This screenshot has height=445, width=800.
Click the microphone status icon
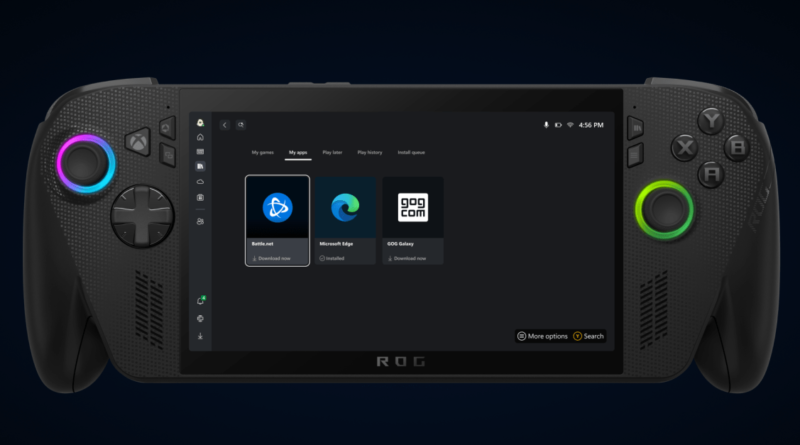(546, 125)
